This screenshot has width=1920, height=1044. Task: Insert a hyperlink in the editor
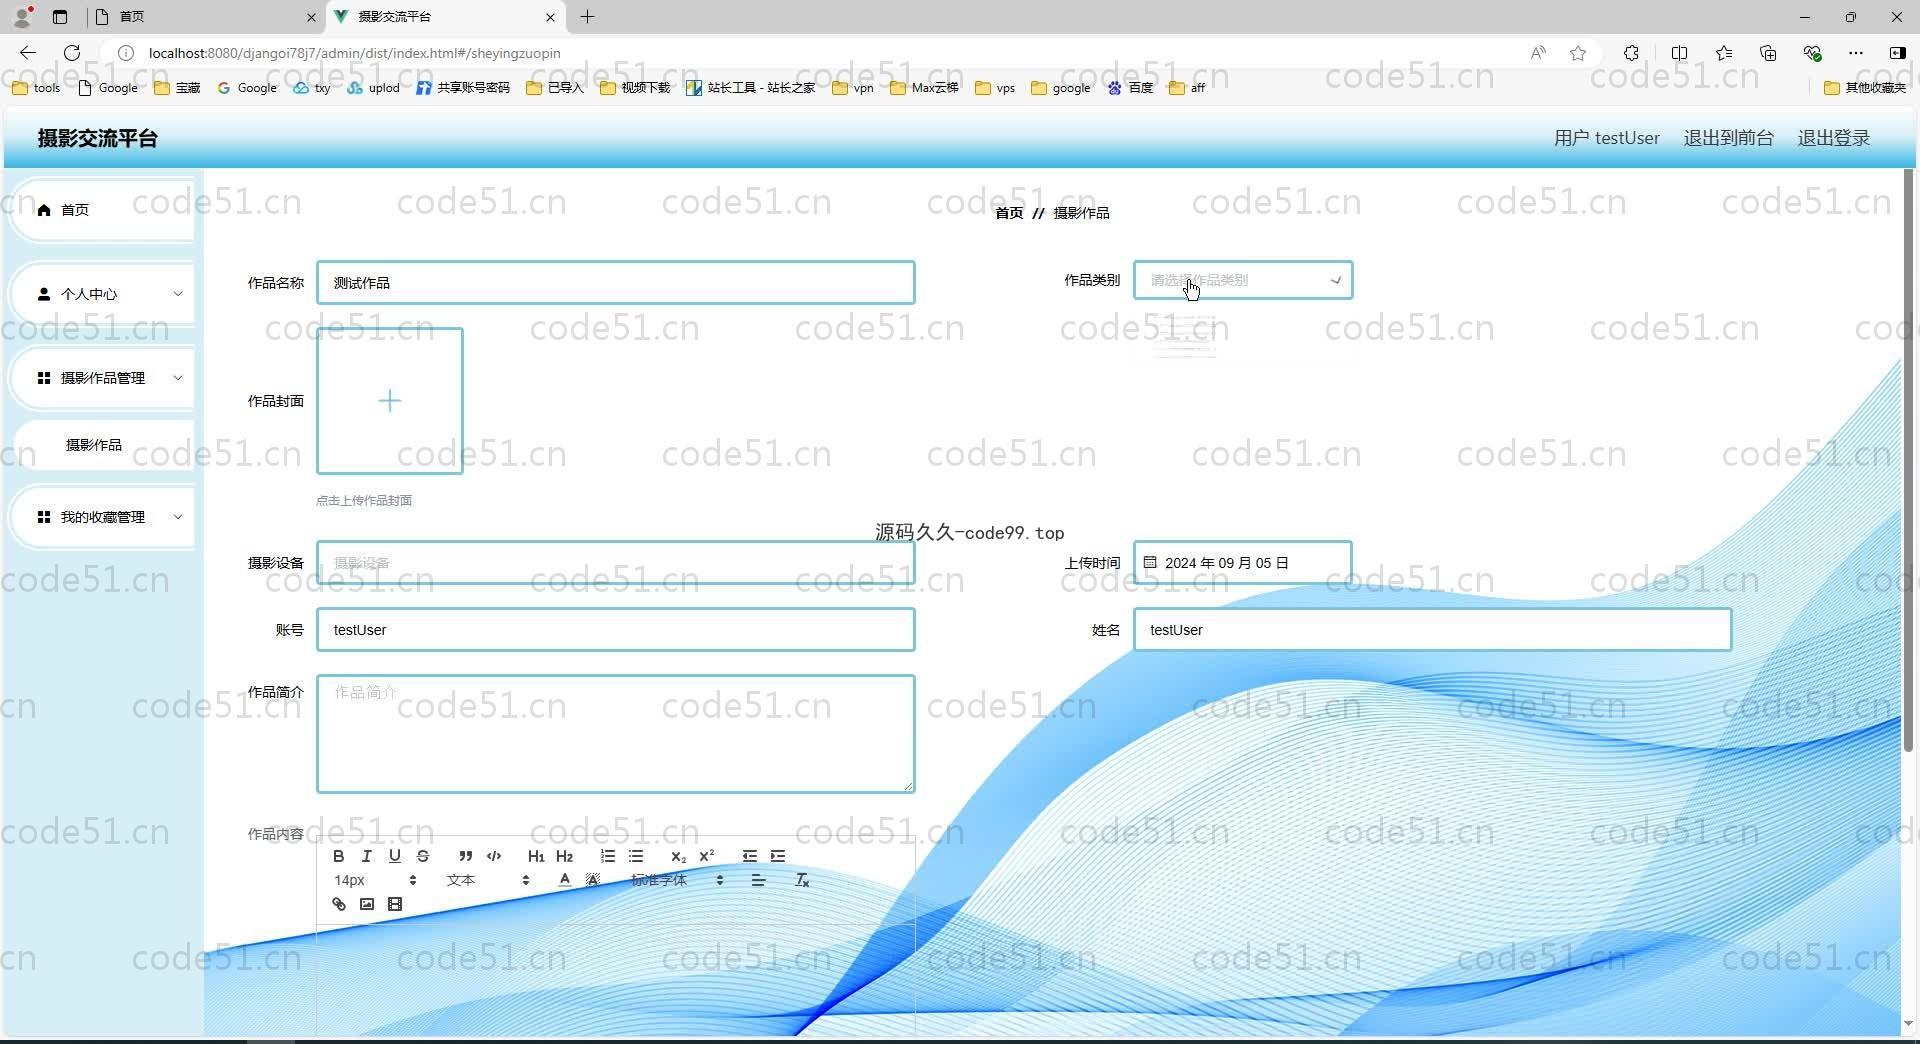click(x=339, y=904)
